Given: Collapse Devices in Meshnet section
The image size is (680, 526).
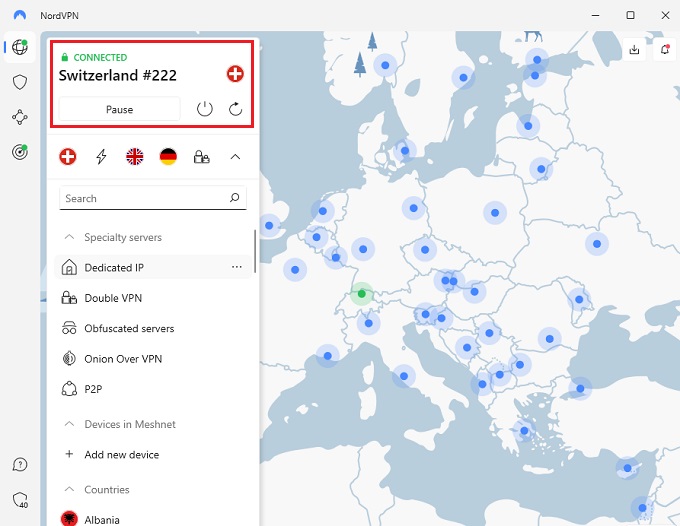Looking at the screenshot, I should point(69,424).
